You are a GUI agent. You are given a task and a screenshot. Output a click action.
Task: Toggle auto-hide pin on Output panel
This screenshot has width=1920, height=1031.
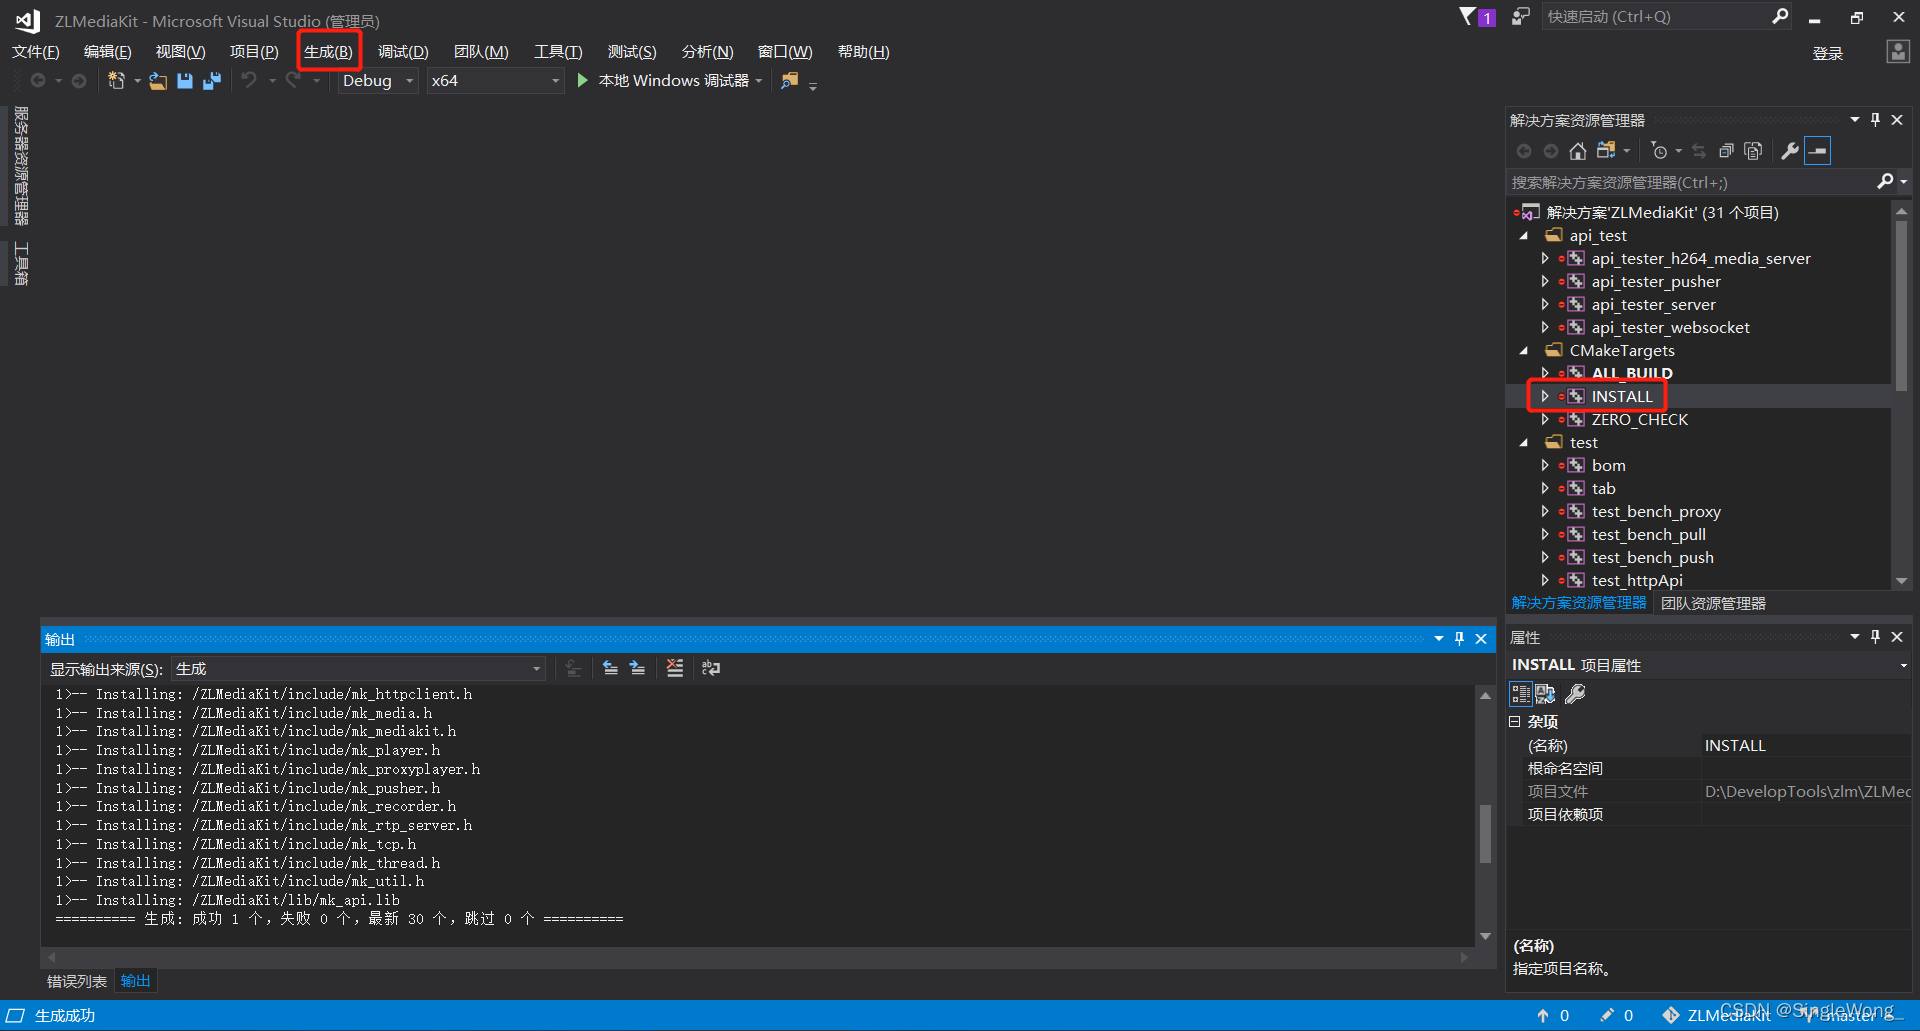[x=1459, y=638]
